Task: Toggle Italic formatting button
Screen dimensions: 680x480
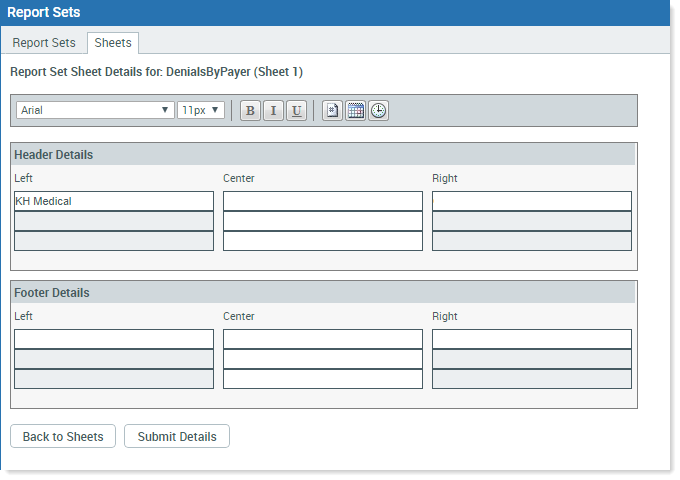Action: 273,111
